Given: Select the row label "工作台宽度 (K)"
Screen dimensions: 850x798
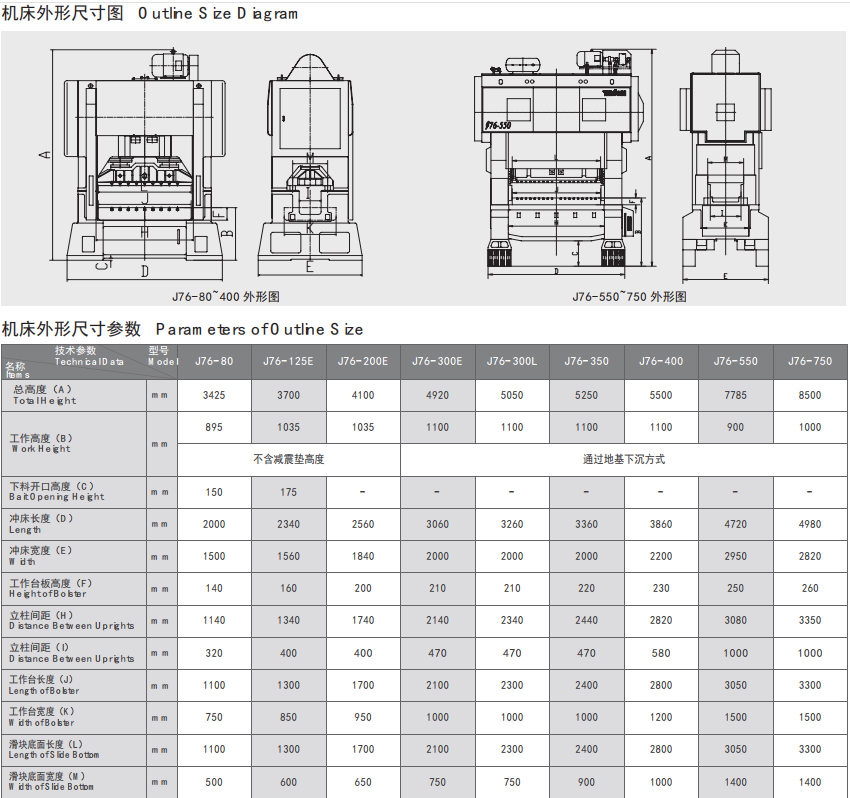Looking at the screenshot, I should [x=41, y=717].
